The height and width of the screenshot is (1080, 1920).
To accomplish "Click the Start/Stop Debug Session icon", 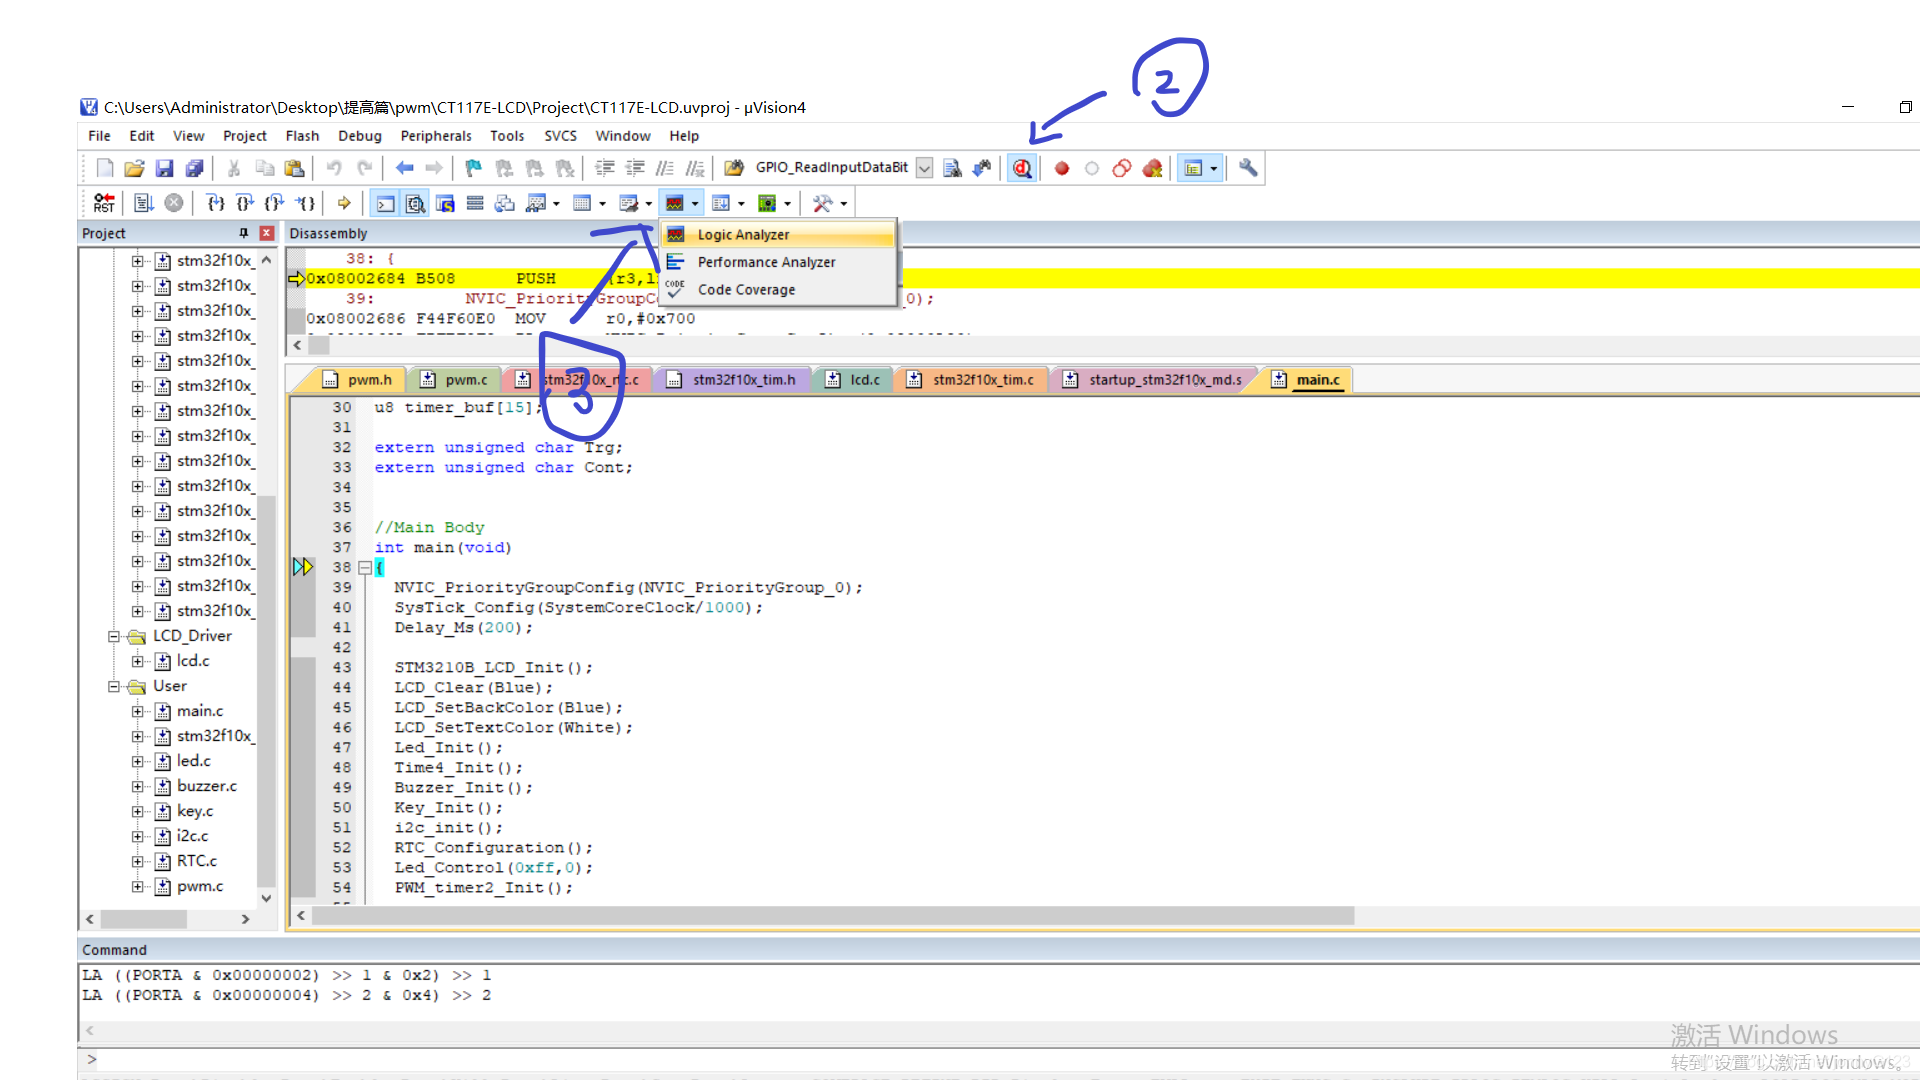I will click(x=1021, y=169).
